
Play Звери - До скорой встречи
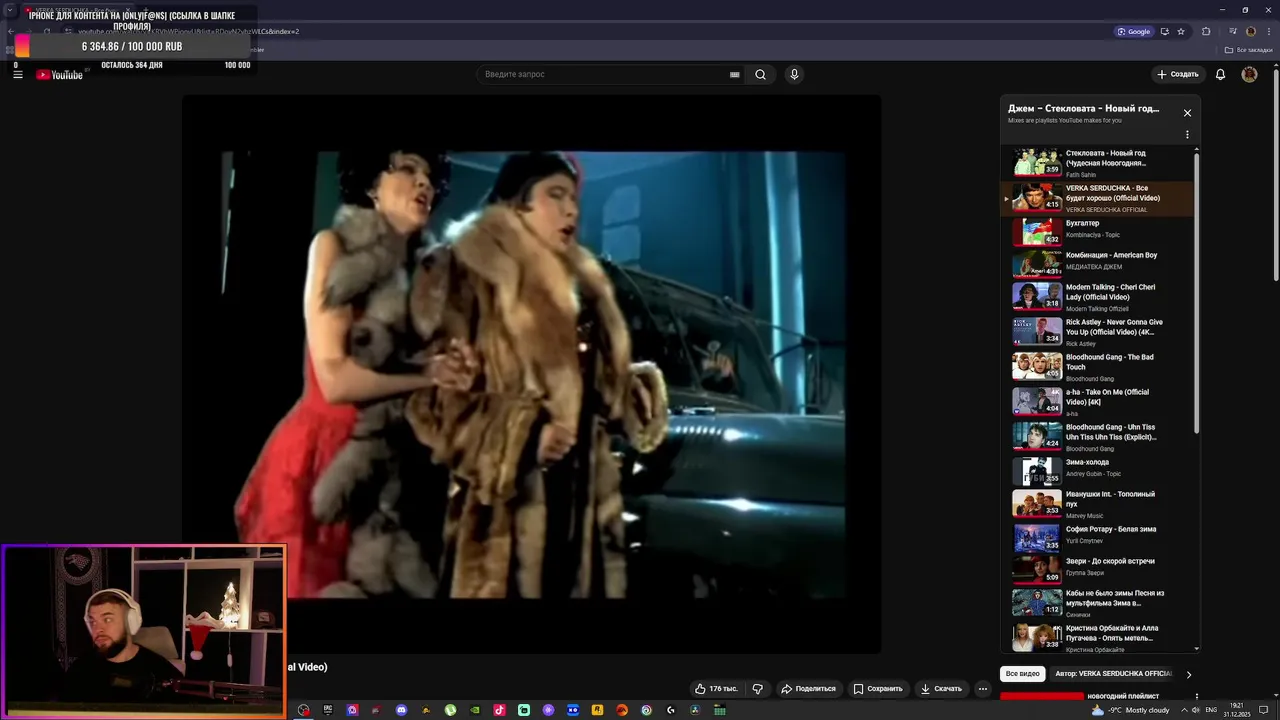pyautogui.click(x=1097, y=570)
